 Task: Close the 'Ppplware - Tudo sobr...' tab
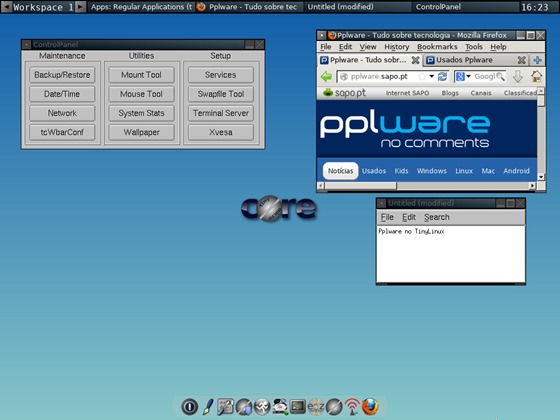[415, 60]
